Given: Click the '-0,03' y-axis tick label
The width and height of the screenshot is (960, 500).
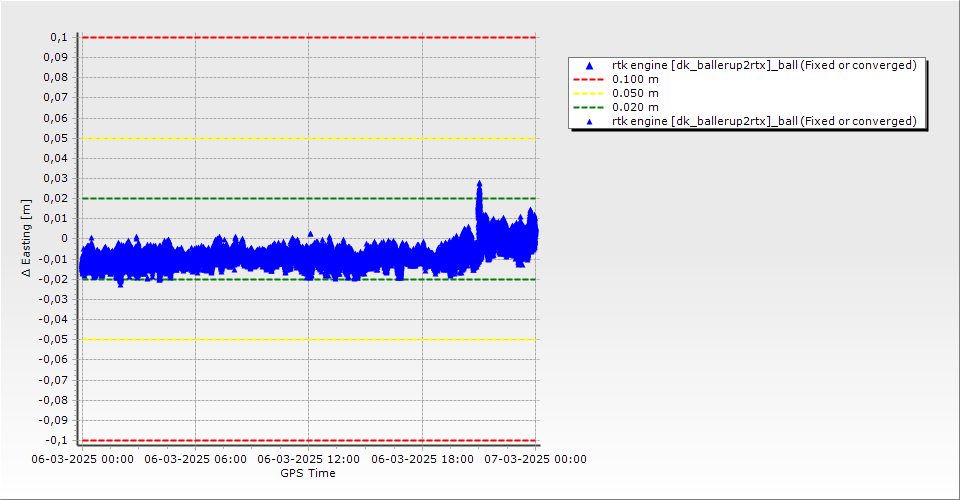Looking at the screenshot, I should point(53,299).
